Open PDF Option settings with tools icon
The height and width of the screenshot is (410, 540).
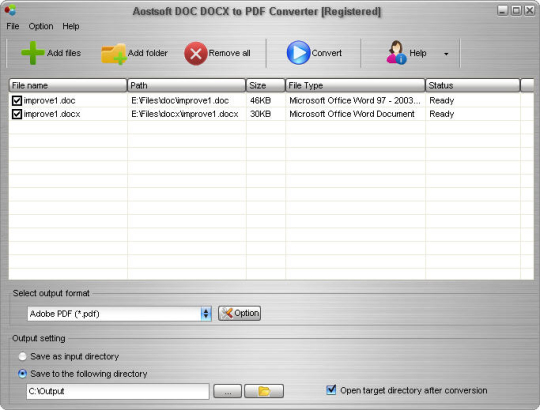(x=239, y=313)
